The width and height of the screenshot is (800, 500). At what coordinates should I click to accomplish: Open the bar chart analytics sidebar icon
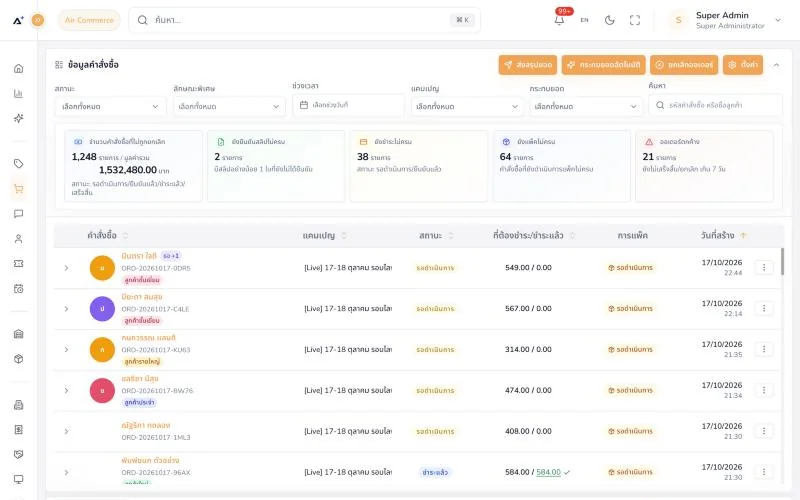pyautogui.click(x=19, y=93)
